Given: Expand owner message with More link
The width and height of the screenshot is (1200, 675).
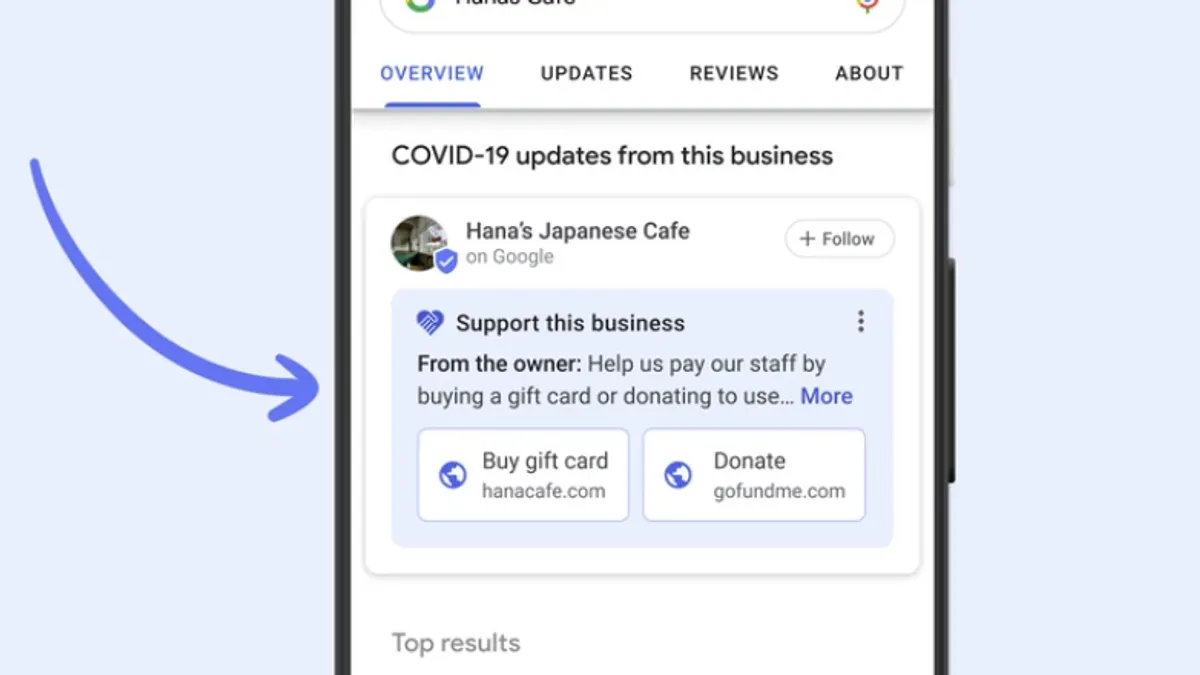Looking at the screenshot, I should tap(826, 396).
